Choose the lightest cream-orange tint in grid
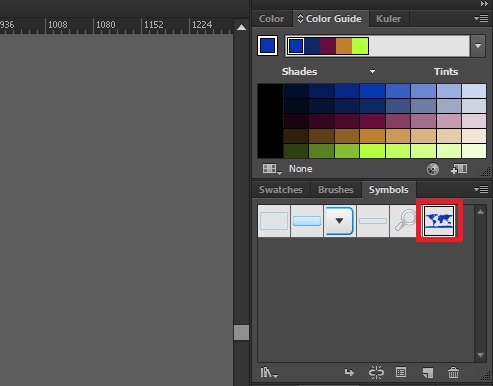 (x=474, y=136)
